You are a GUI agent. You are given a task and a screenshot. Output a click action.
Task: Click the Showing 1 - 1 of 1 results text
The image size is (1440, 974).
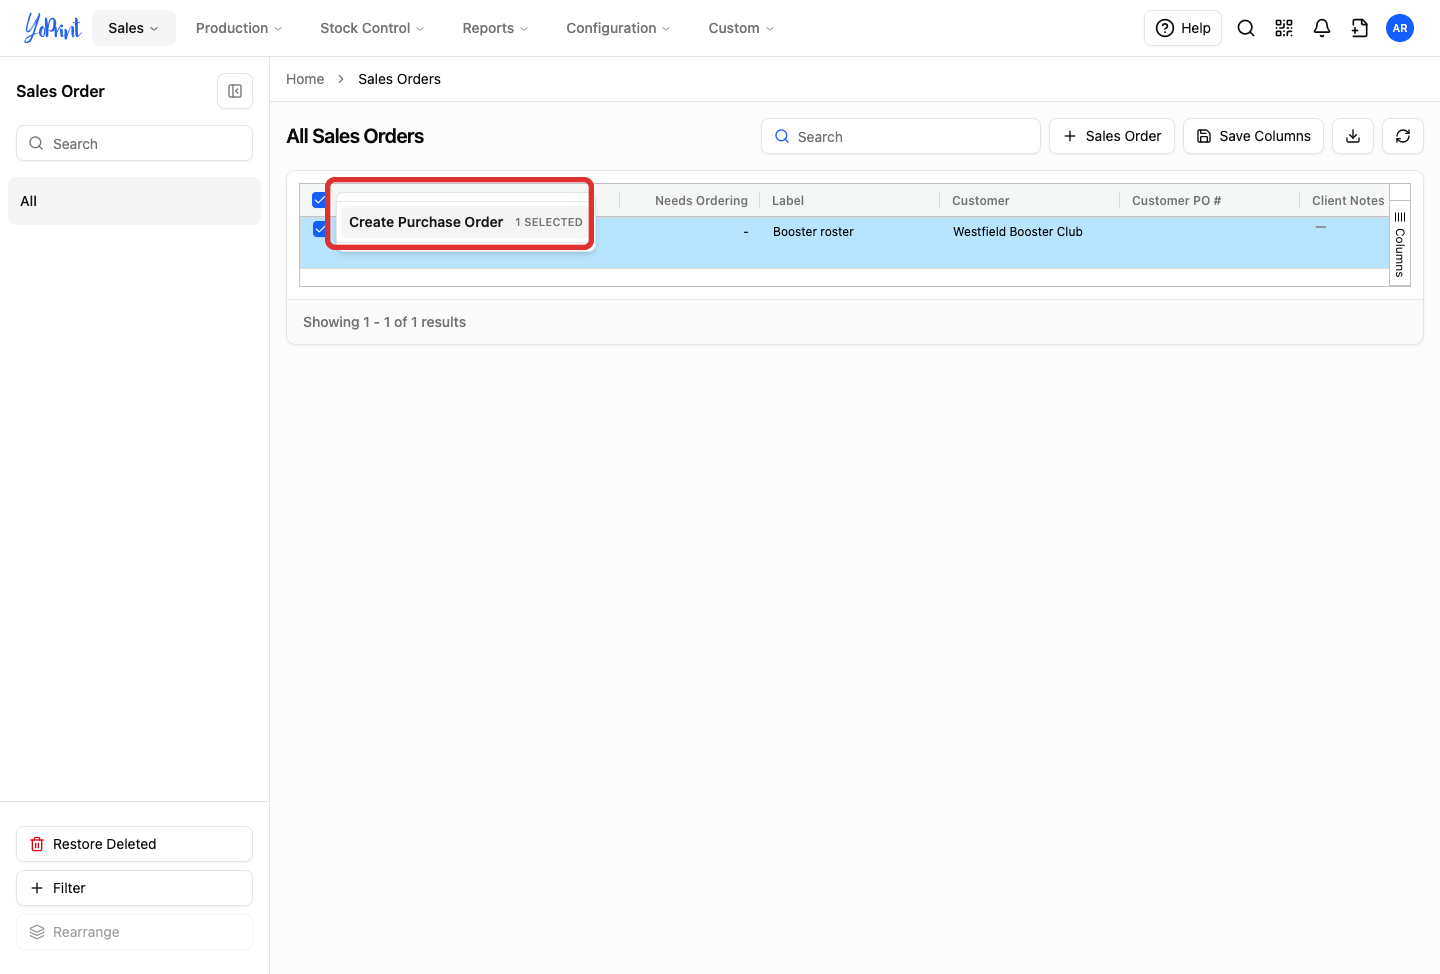[384, 322]
